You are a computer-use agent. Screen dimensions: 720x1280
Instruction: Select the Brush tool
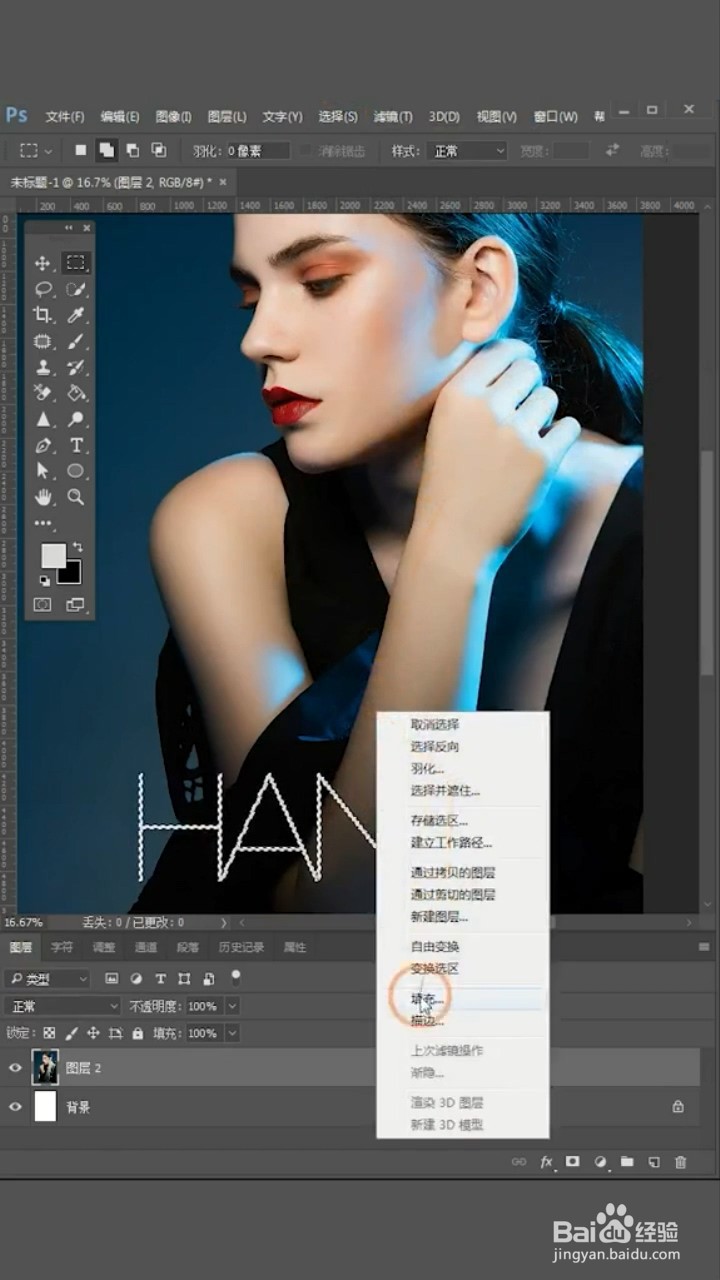pyautogui.click(x=75, y=341)
